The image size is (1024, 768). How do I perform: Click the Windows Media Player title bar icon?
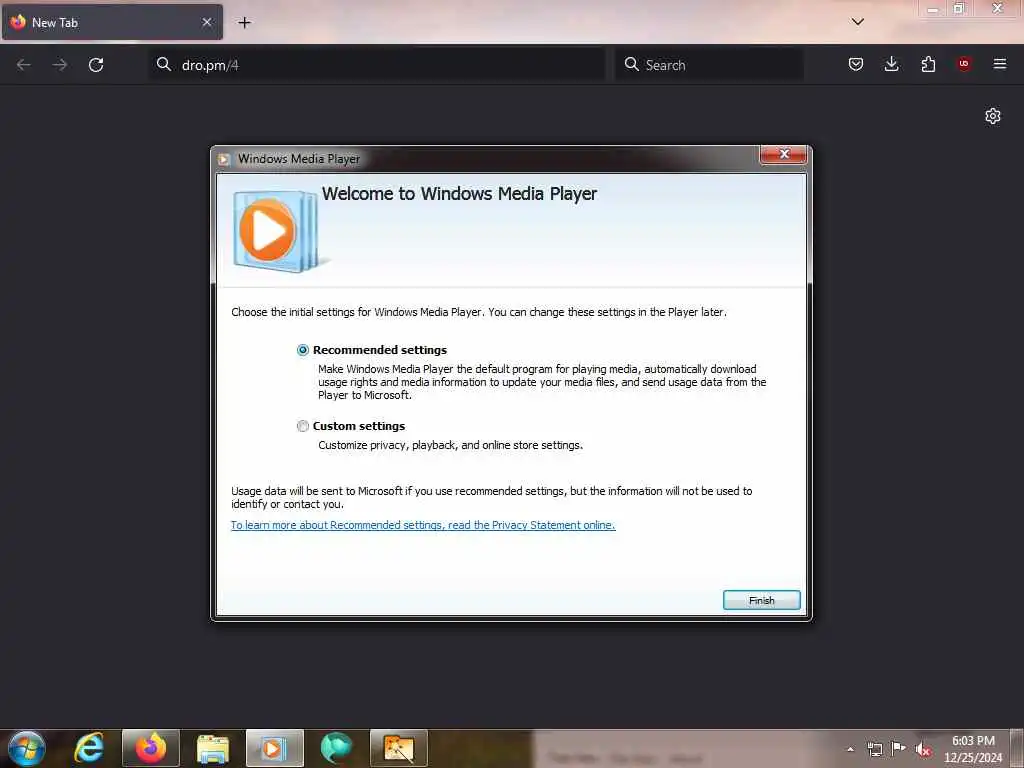coord(224,159)
